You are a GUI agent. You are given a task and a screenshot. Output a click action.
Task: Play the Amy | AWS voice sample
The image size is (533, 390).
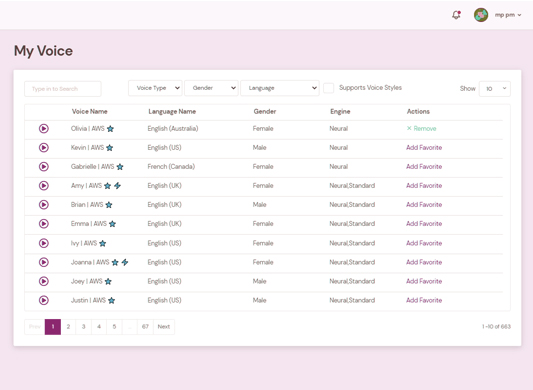click(44, 186)
